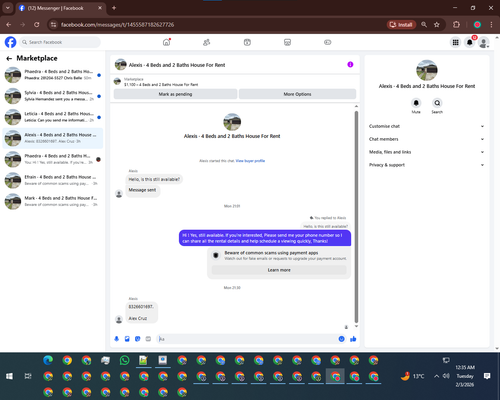Open Windows notification center icon
The width and height of the screenshot is (500, 400).
pyautogui.click(x=487, y=376)
